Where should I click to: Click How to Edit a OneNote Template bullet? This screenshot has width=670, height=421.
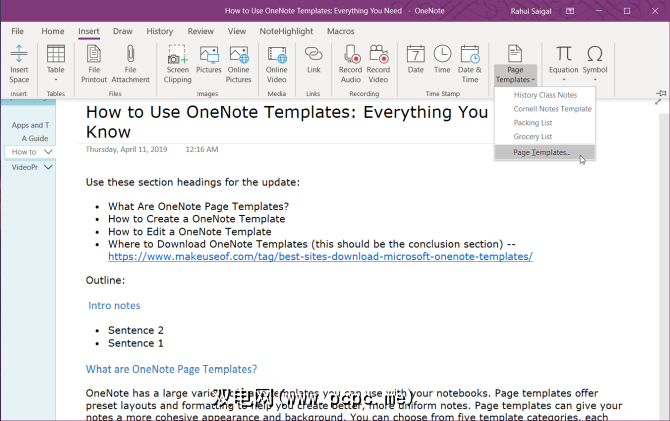tap(190, 232)
